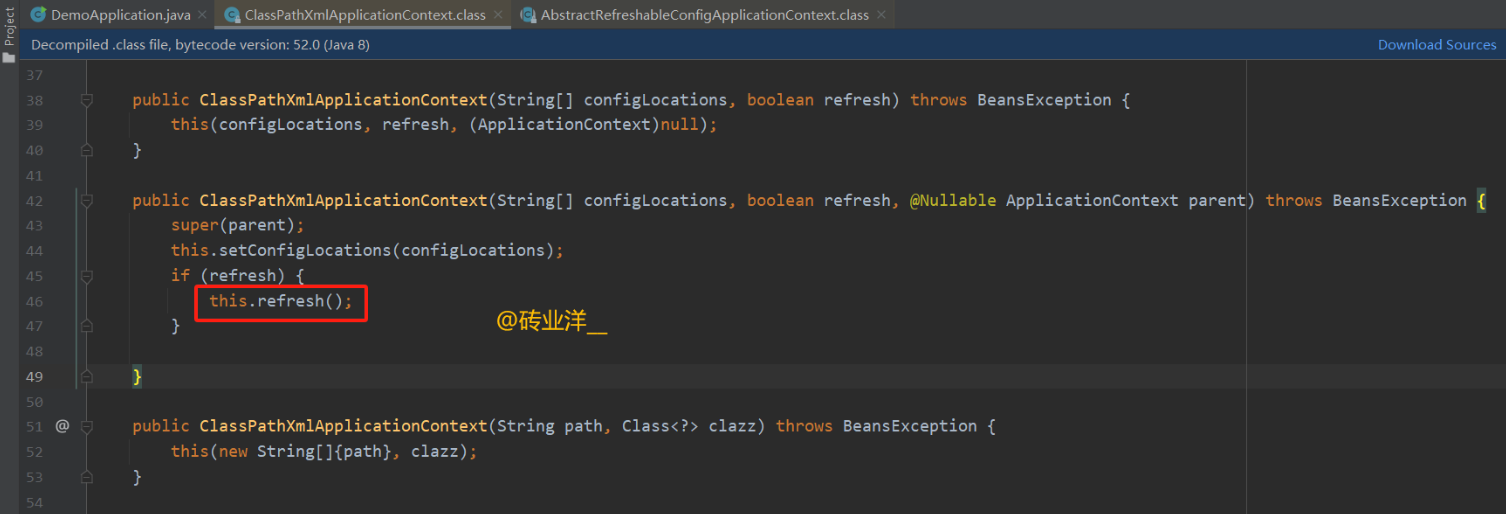Place cursor on this.refresh(); call
This screenshot has width=1506, height=514.
click(x=281, y=301)
